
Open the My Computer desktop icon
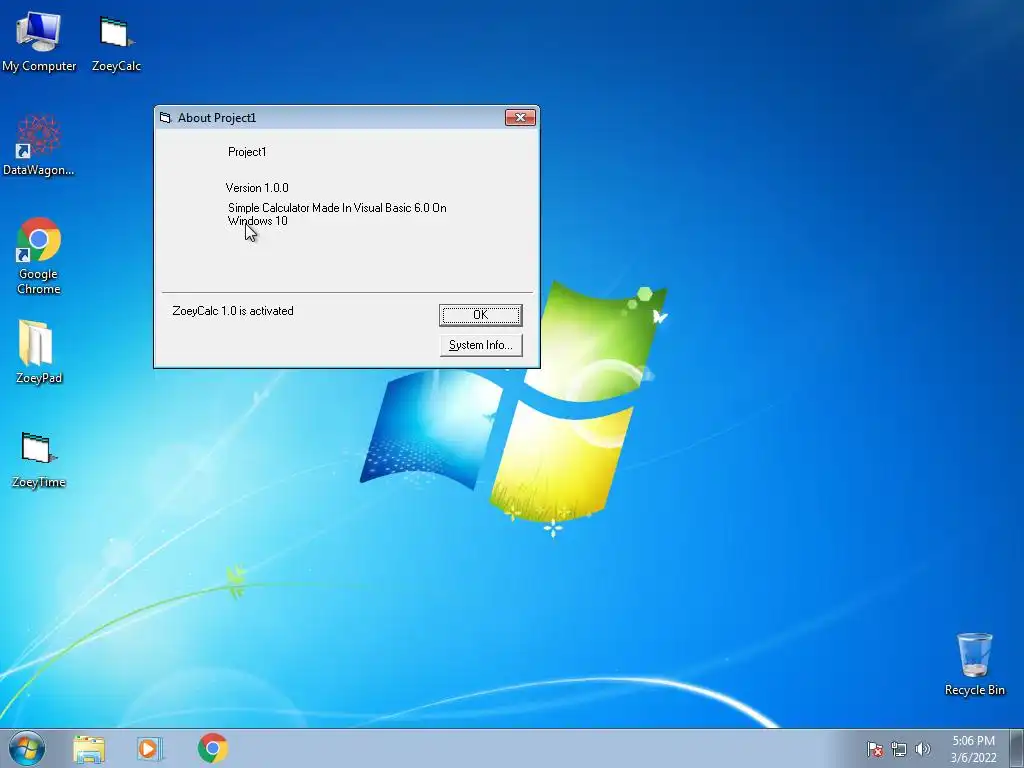pyautogui.click(x=39, y=41)
